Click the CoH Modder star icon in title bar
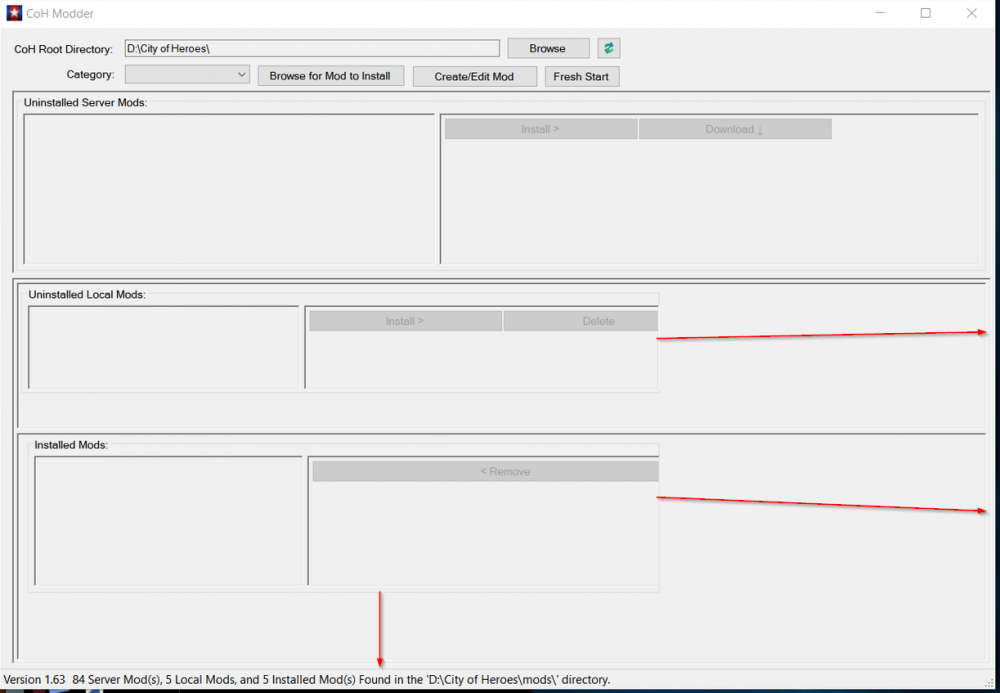 click(x=14, y=14)
